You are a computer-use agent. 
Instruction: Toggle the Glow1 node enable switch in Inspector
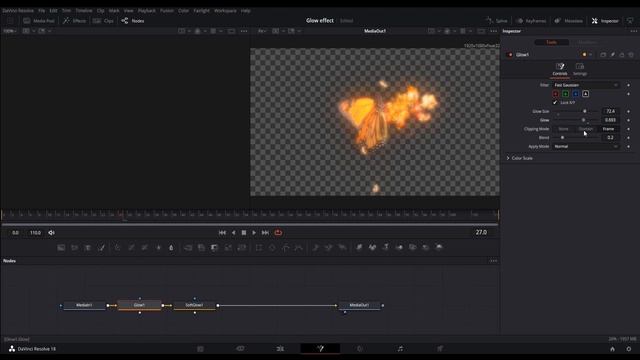click(x=510, y=55)
